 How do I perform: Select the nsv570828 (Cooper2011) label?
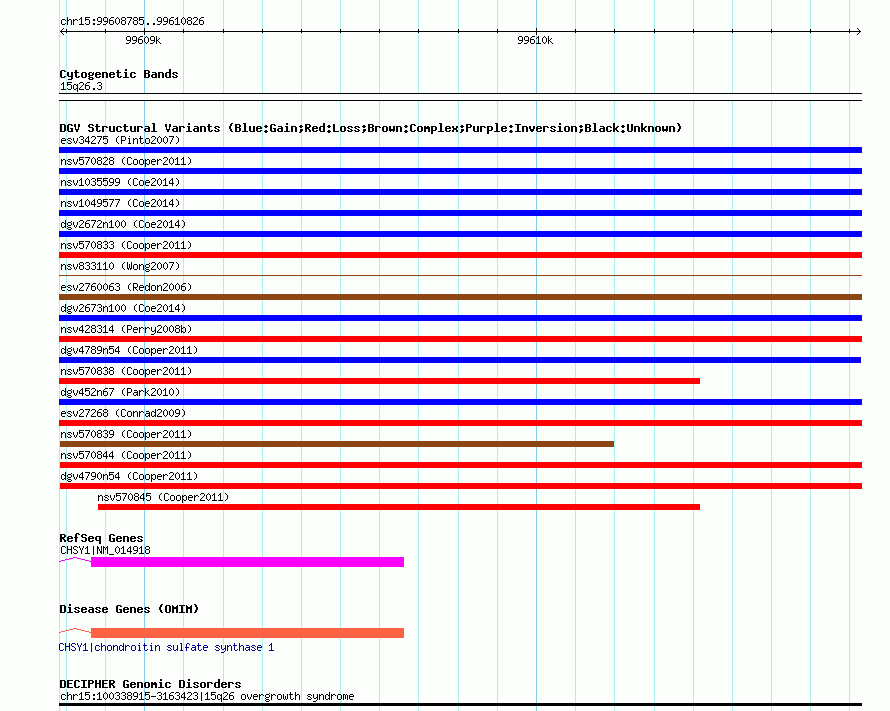tap(126, 161)
